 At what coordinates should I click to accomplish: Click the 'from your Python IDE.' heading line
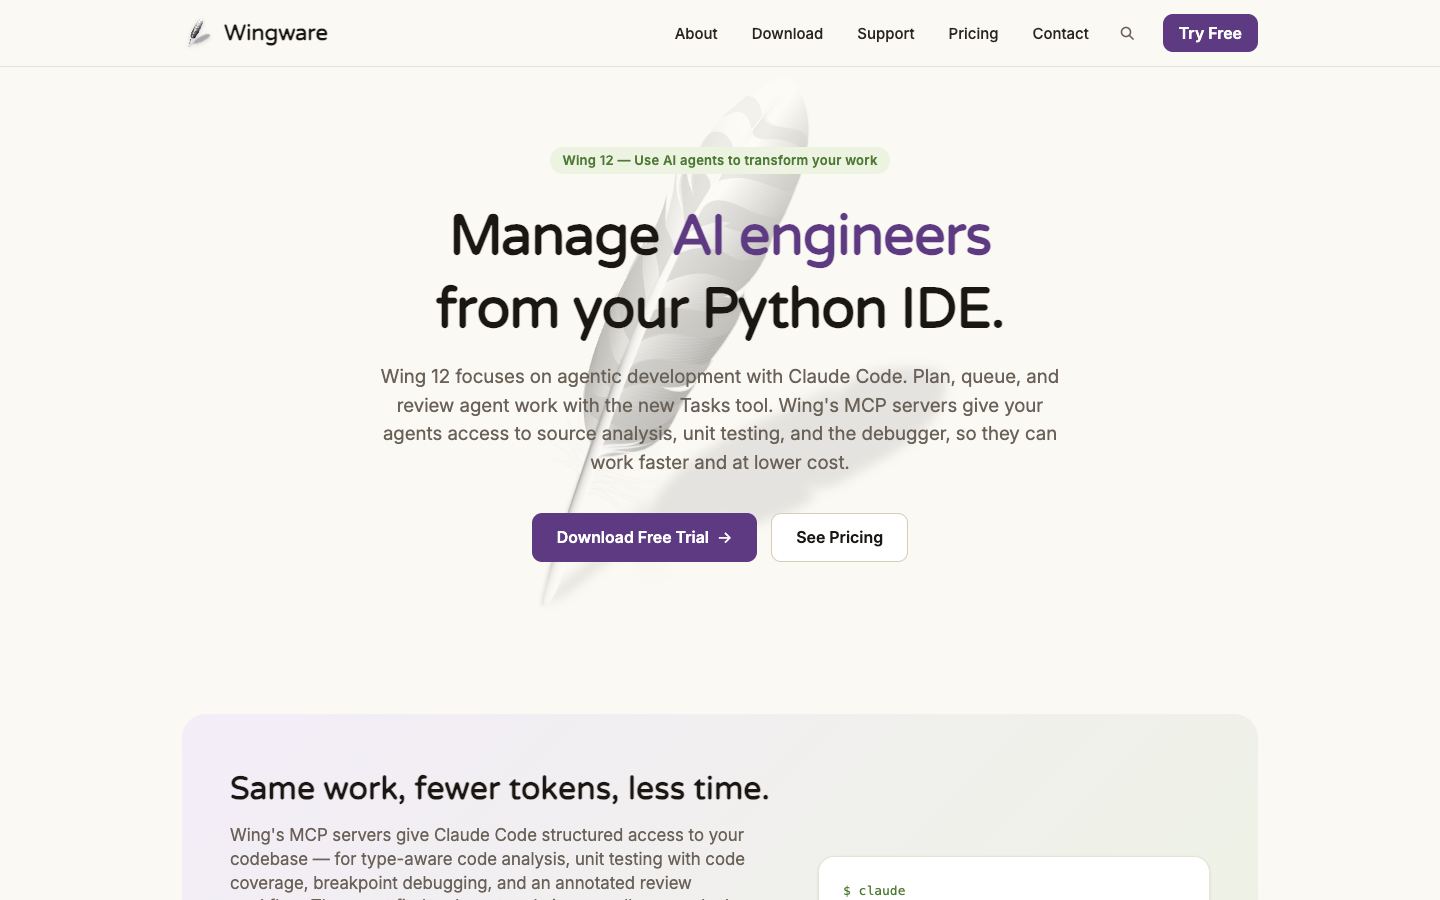pos(720,309)
